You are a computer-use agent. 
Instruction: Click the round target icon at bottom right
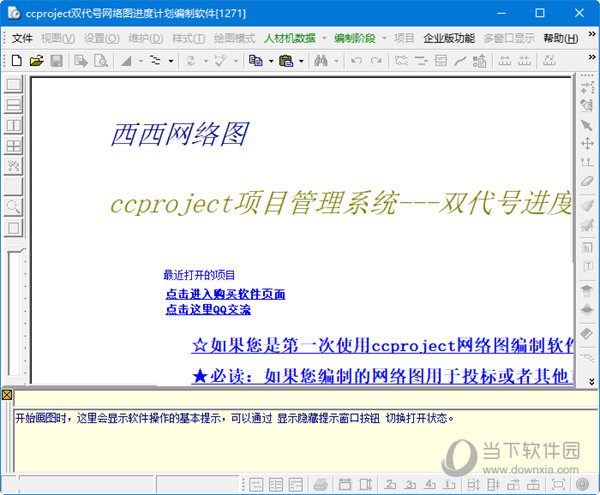[x=582, y=484]
